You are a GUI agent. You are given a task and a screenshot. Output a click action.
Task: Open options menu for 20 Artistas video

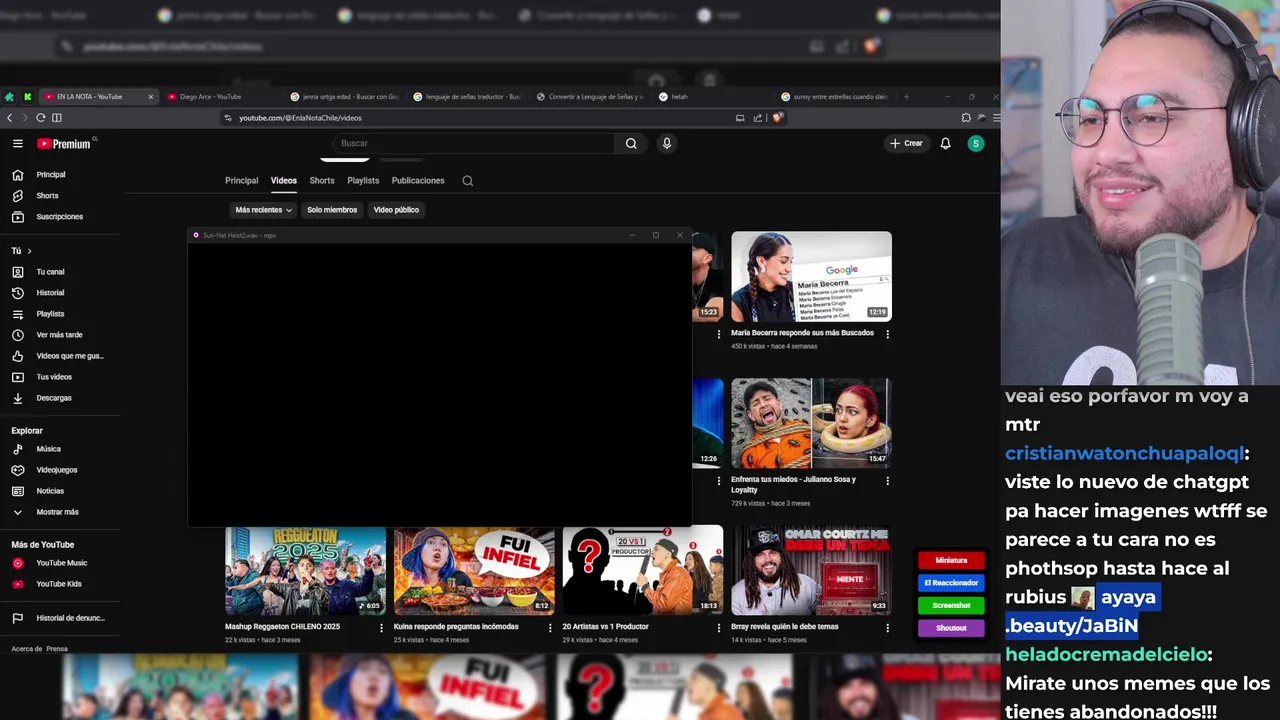pyautogui.click(x=718, y=628)
